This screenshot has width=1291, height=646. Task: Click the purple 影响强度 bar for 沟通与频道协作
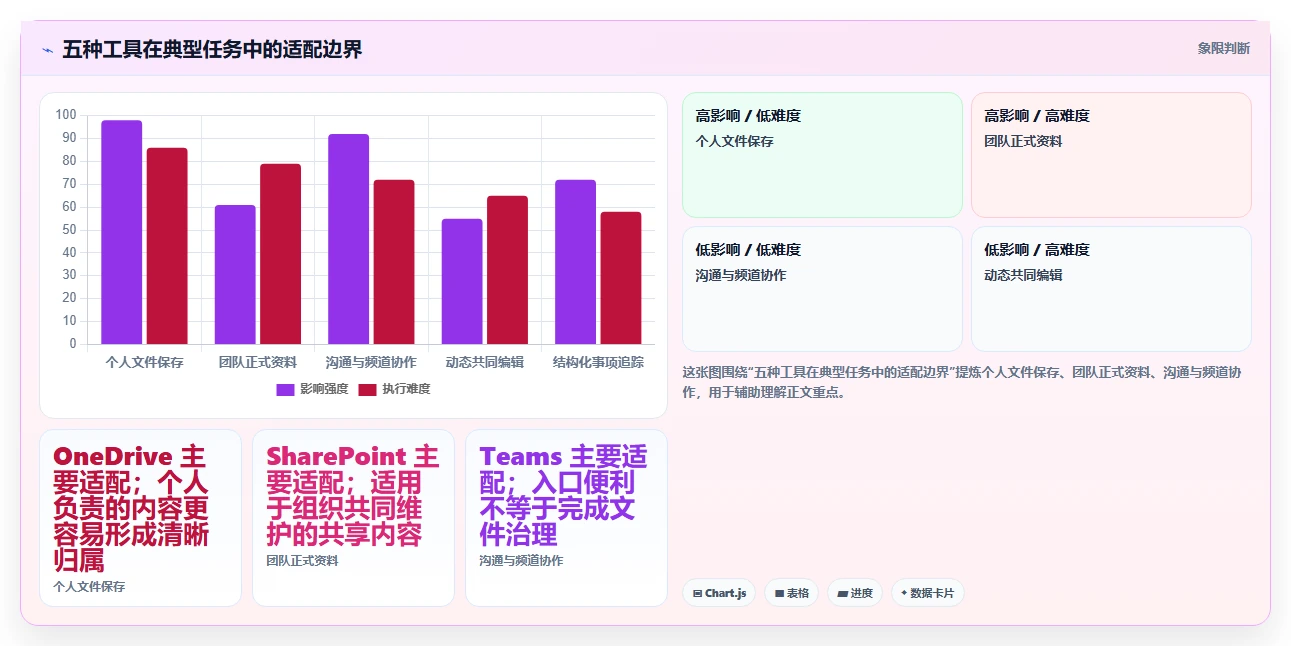pyautogui.click(x=349, y=239)
